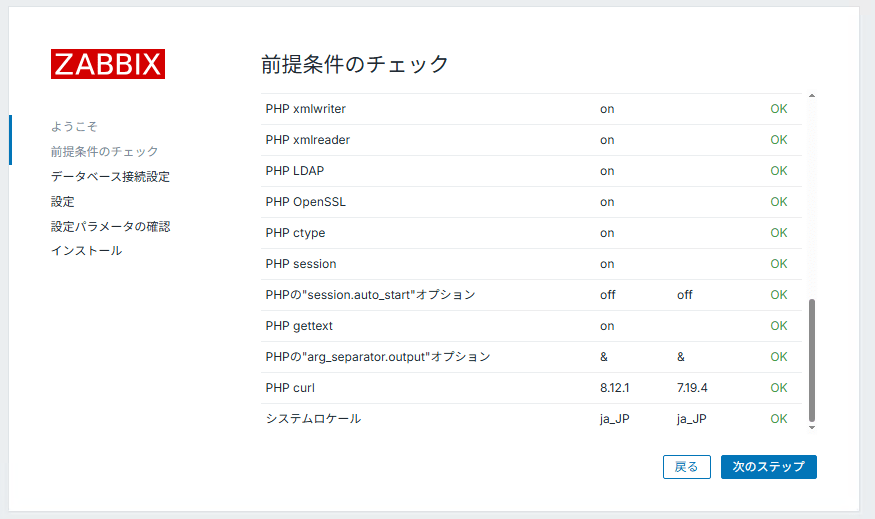
Task: Click scrollbar down arrow in requirements list
Action: tap(811, 427)
